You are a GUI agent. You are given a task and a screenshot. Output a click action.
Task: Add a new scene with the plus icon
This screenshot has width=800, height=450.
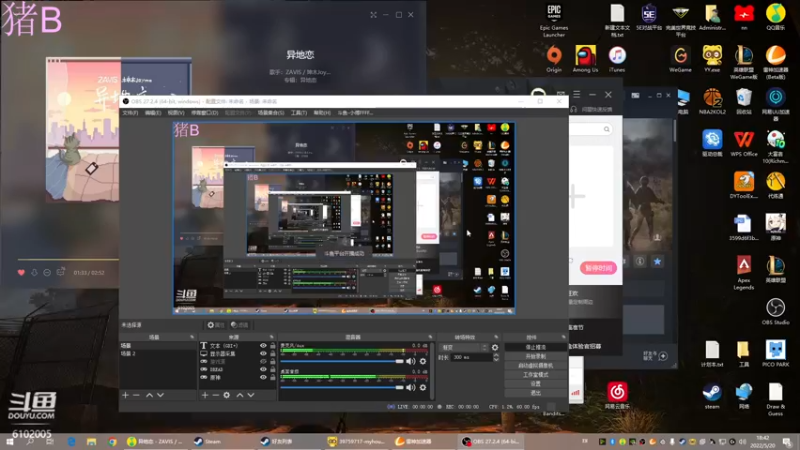pos(126,395)
